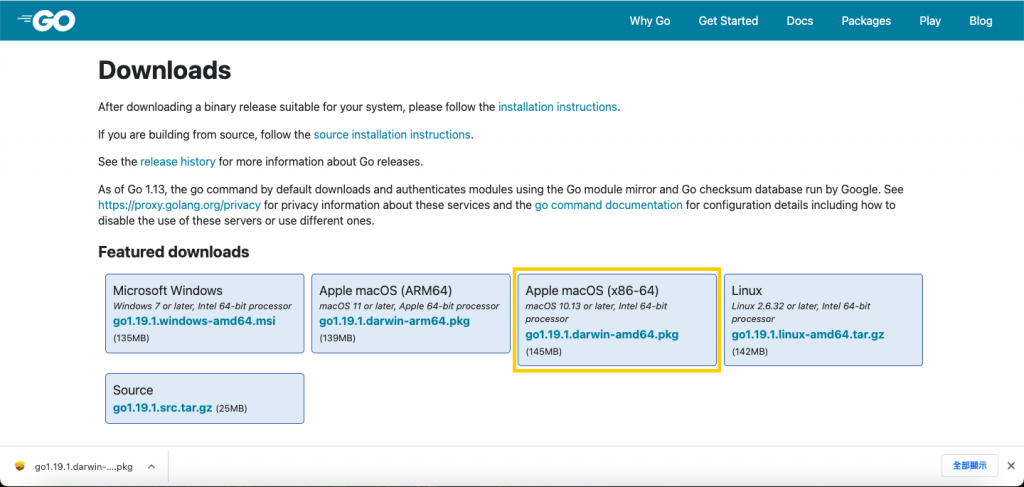This screenshot has height=487, width=1024.
Task: Click the Featured downloads heading
Action: [x=174, y=252]
